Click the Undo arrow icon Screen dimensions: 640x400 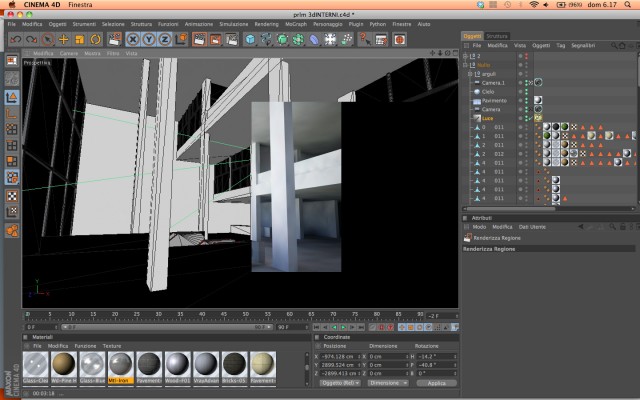tap(16, 40)
